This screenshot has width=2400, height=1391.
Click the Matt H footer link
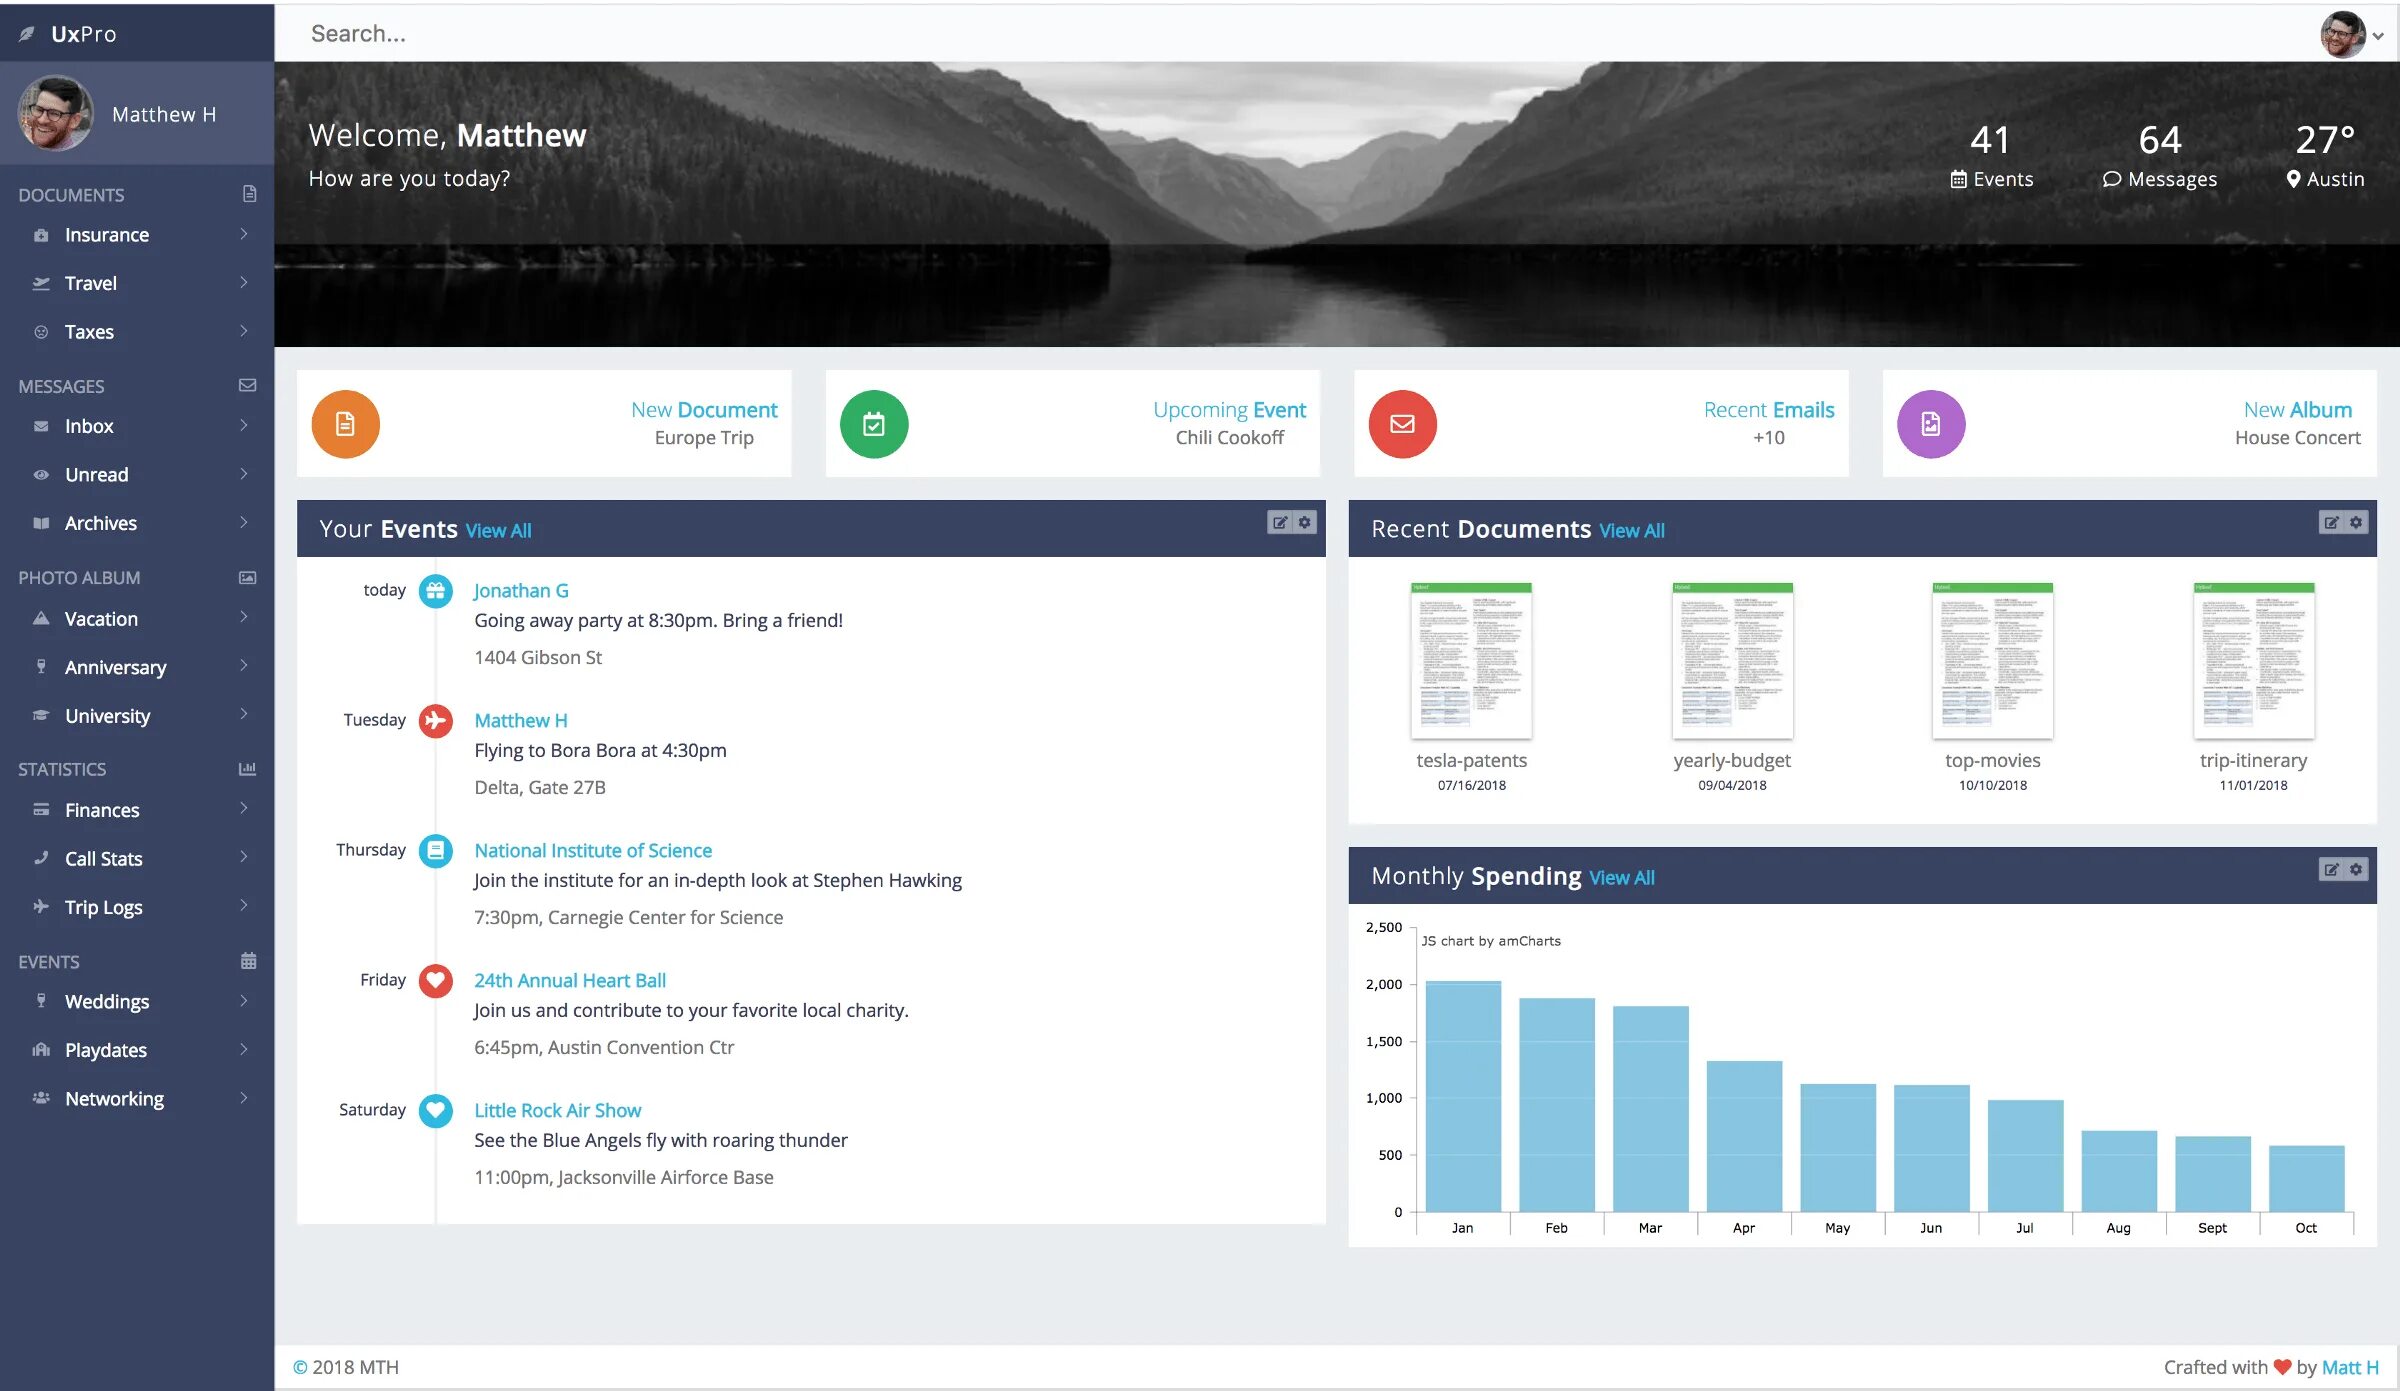[x=2349, y=1367]
